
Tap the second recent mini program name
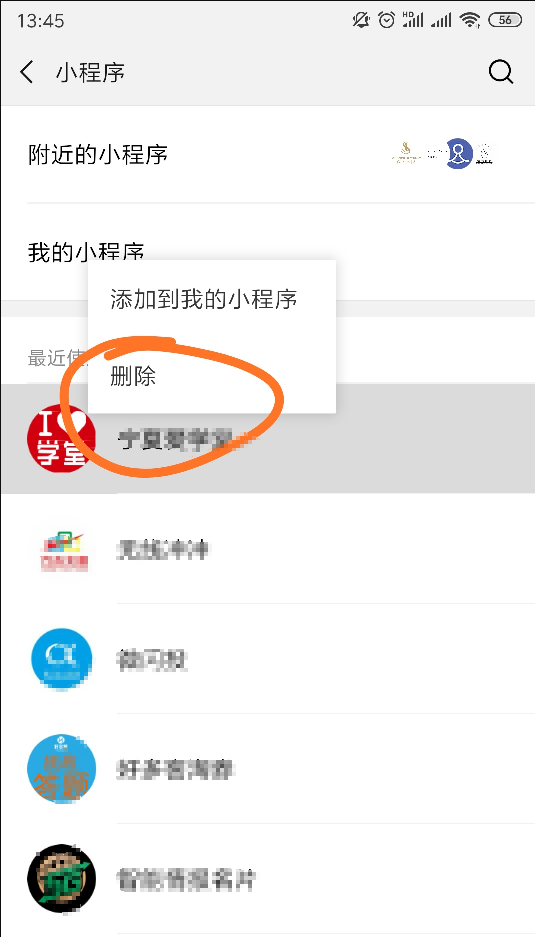(x=163, y=549)
